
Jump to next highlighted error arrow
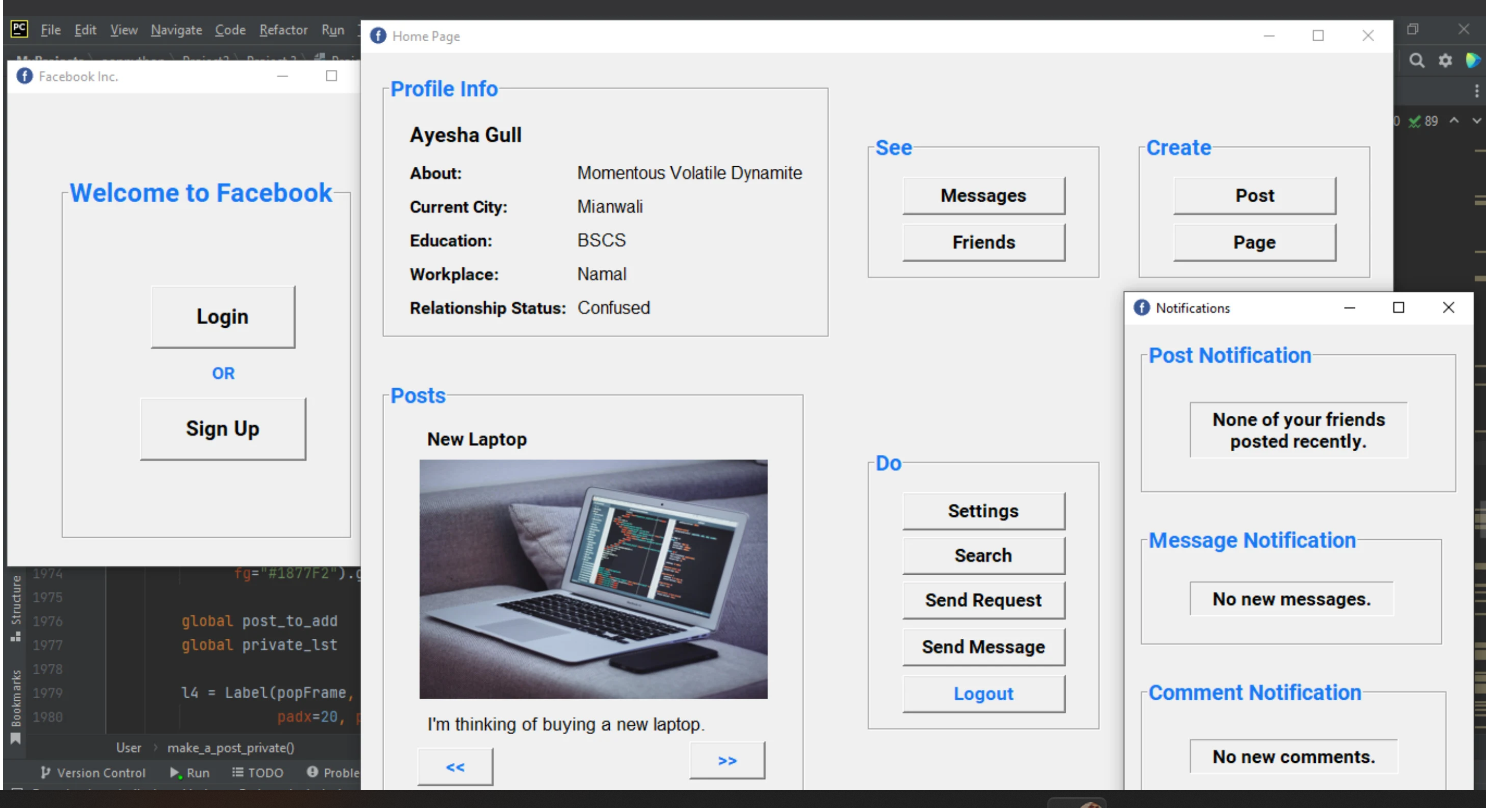pos(1476,121)
